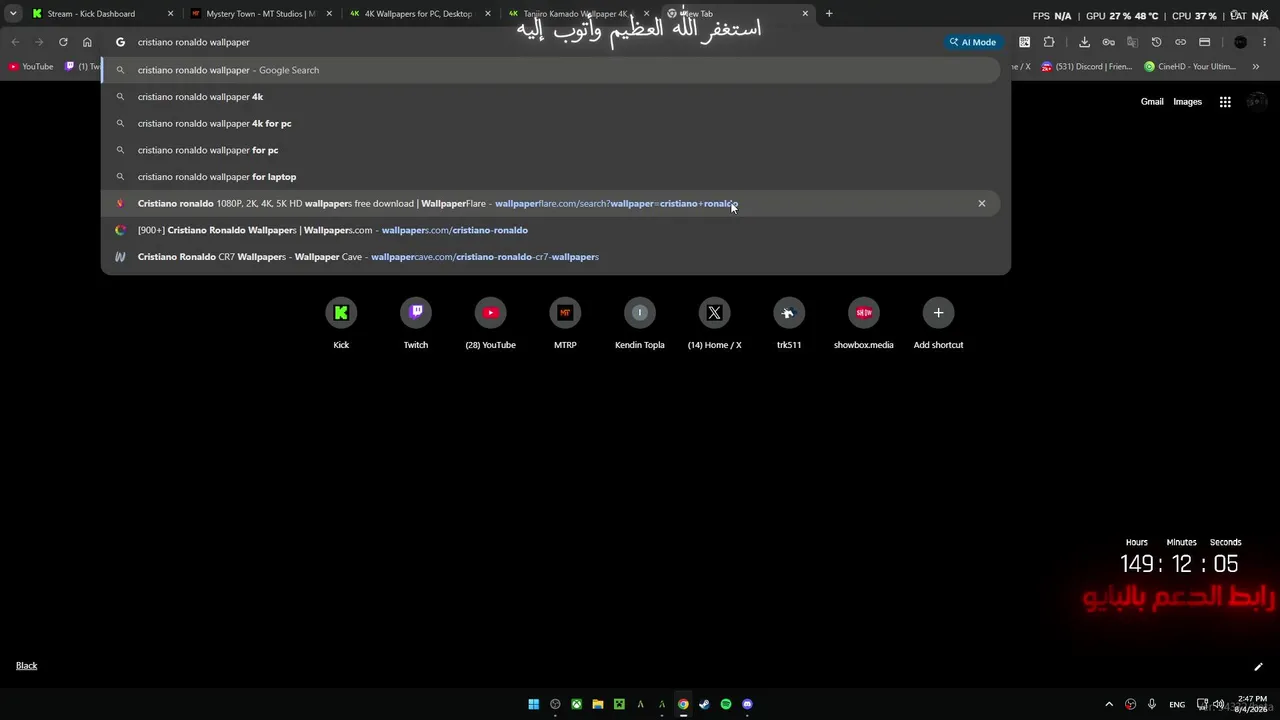Open File Explorer from the taskbar
Viewport: 1280px width, 720px height.
(598, 704)
